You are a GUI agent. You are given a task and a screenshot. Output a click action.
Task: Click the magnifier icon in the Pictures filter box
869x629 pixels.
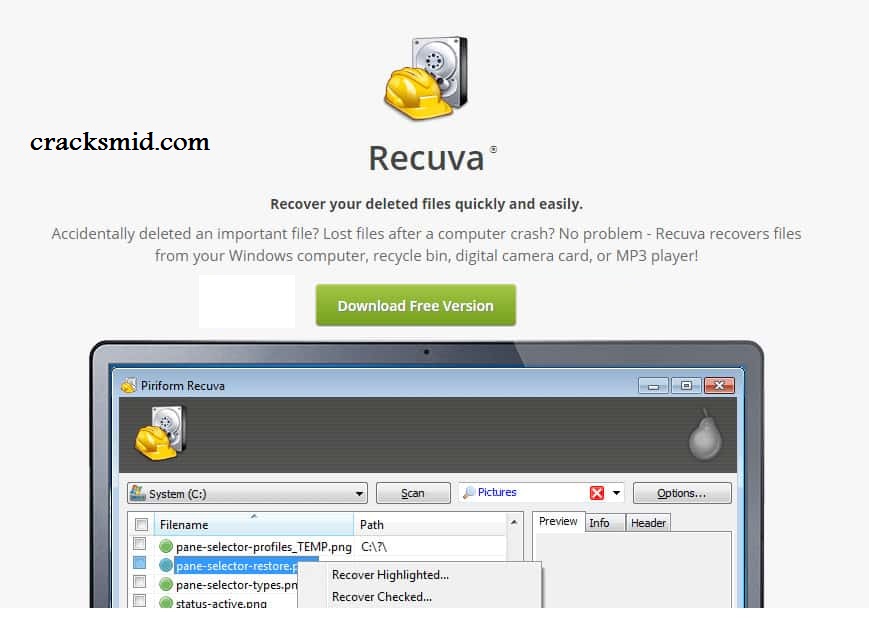[469, 492]
